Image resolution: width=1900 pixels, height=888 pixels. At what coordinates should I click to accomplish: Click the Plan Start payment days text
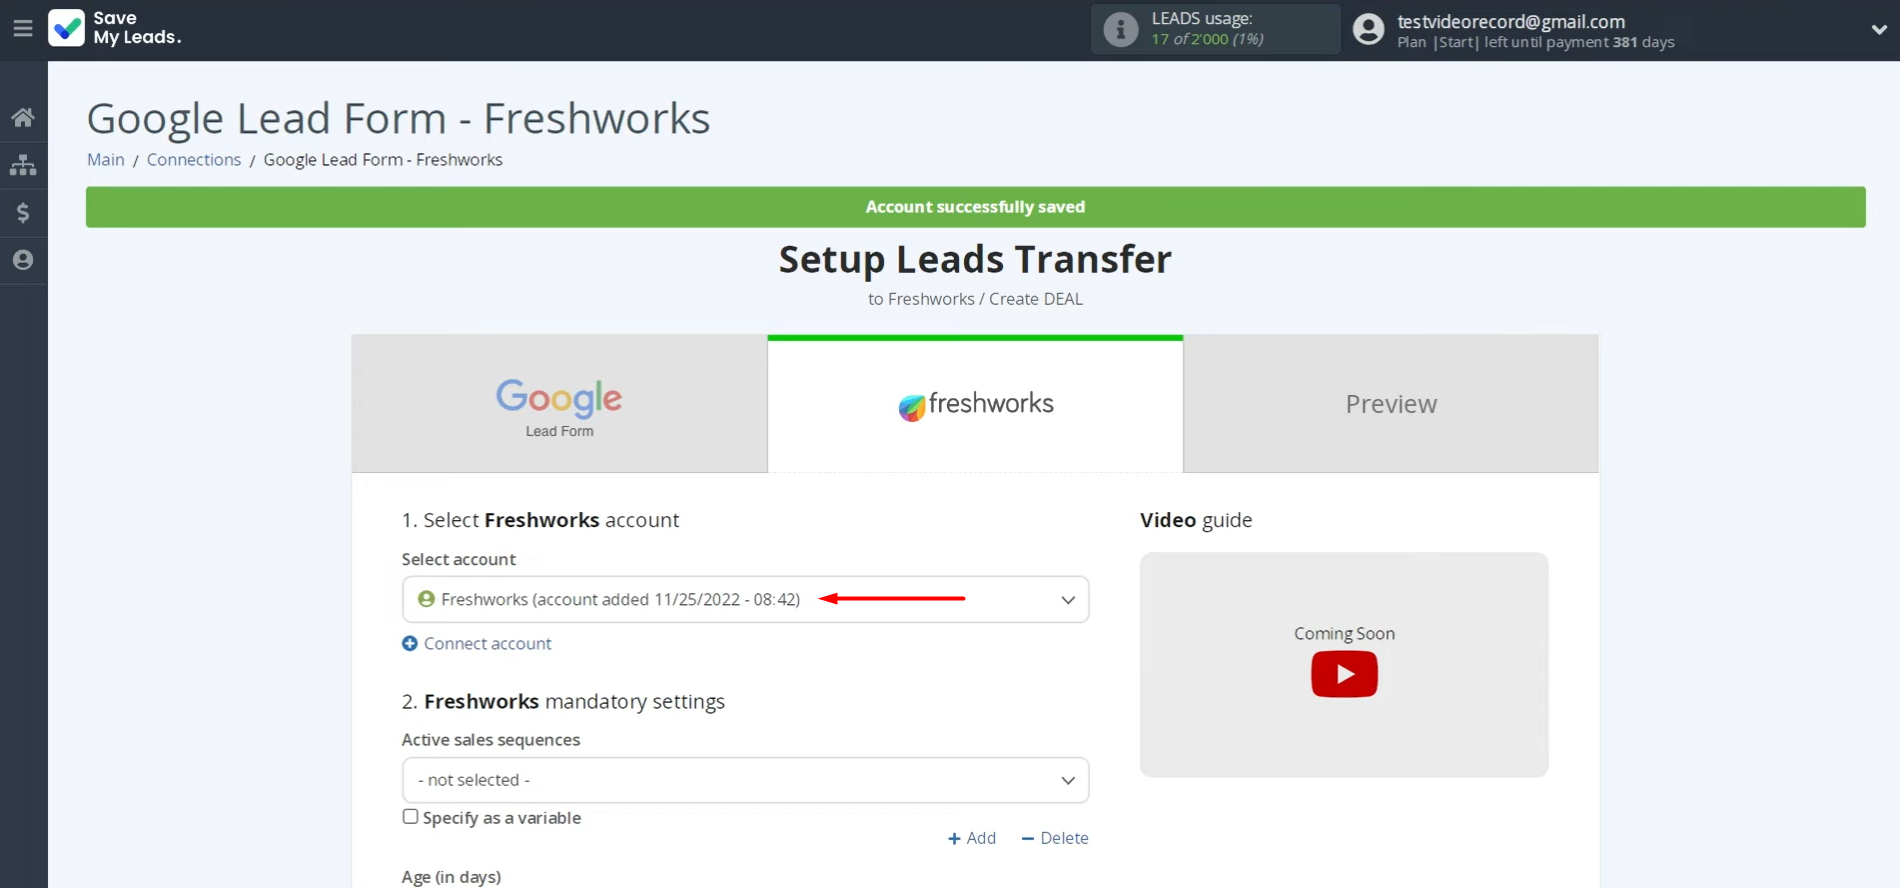tap(1535, 42)
